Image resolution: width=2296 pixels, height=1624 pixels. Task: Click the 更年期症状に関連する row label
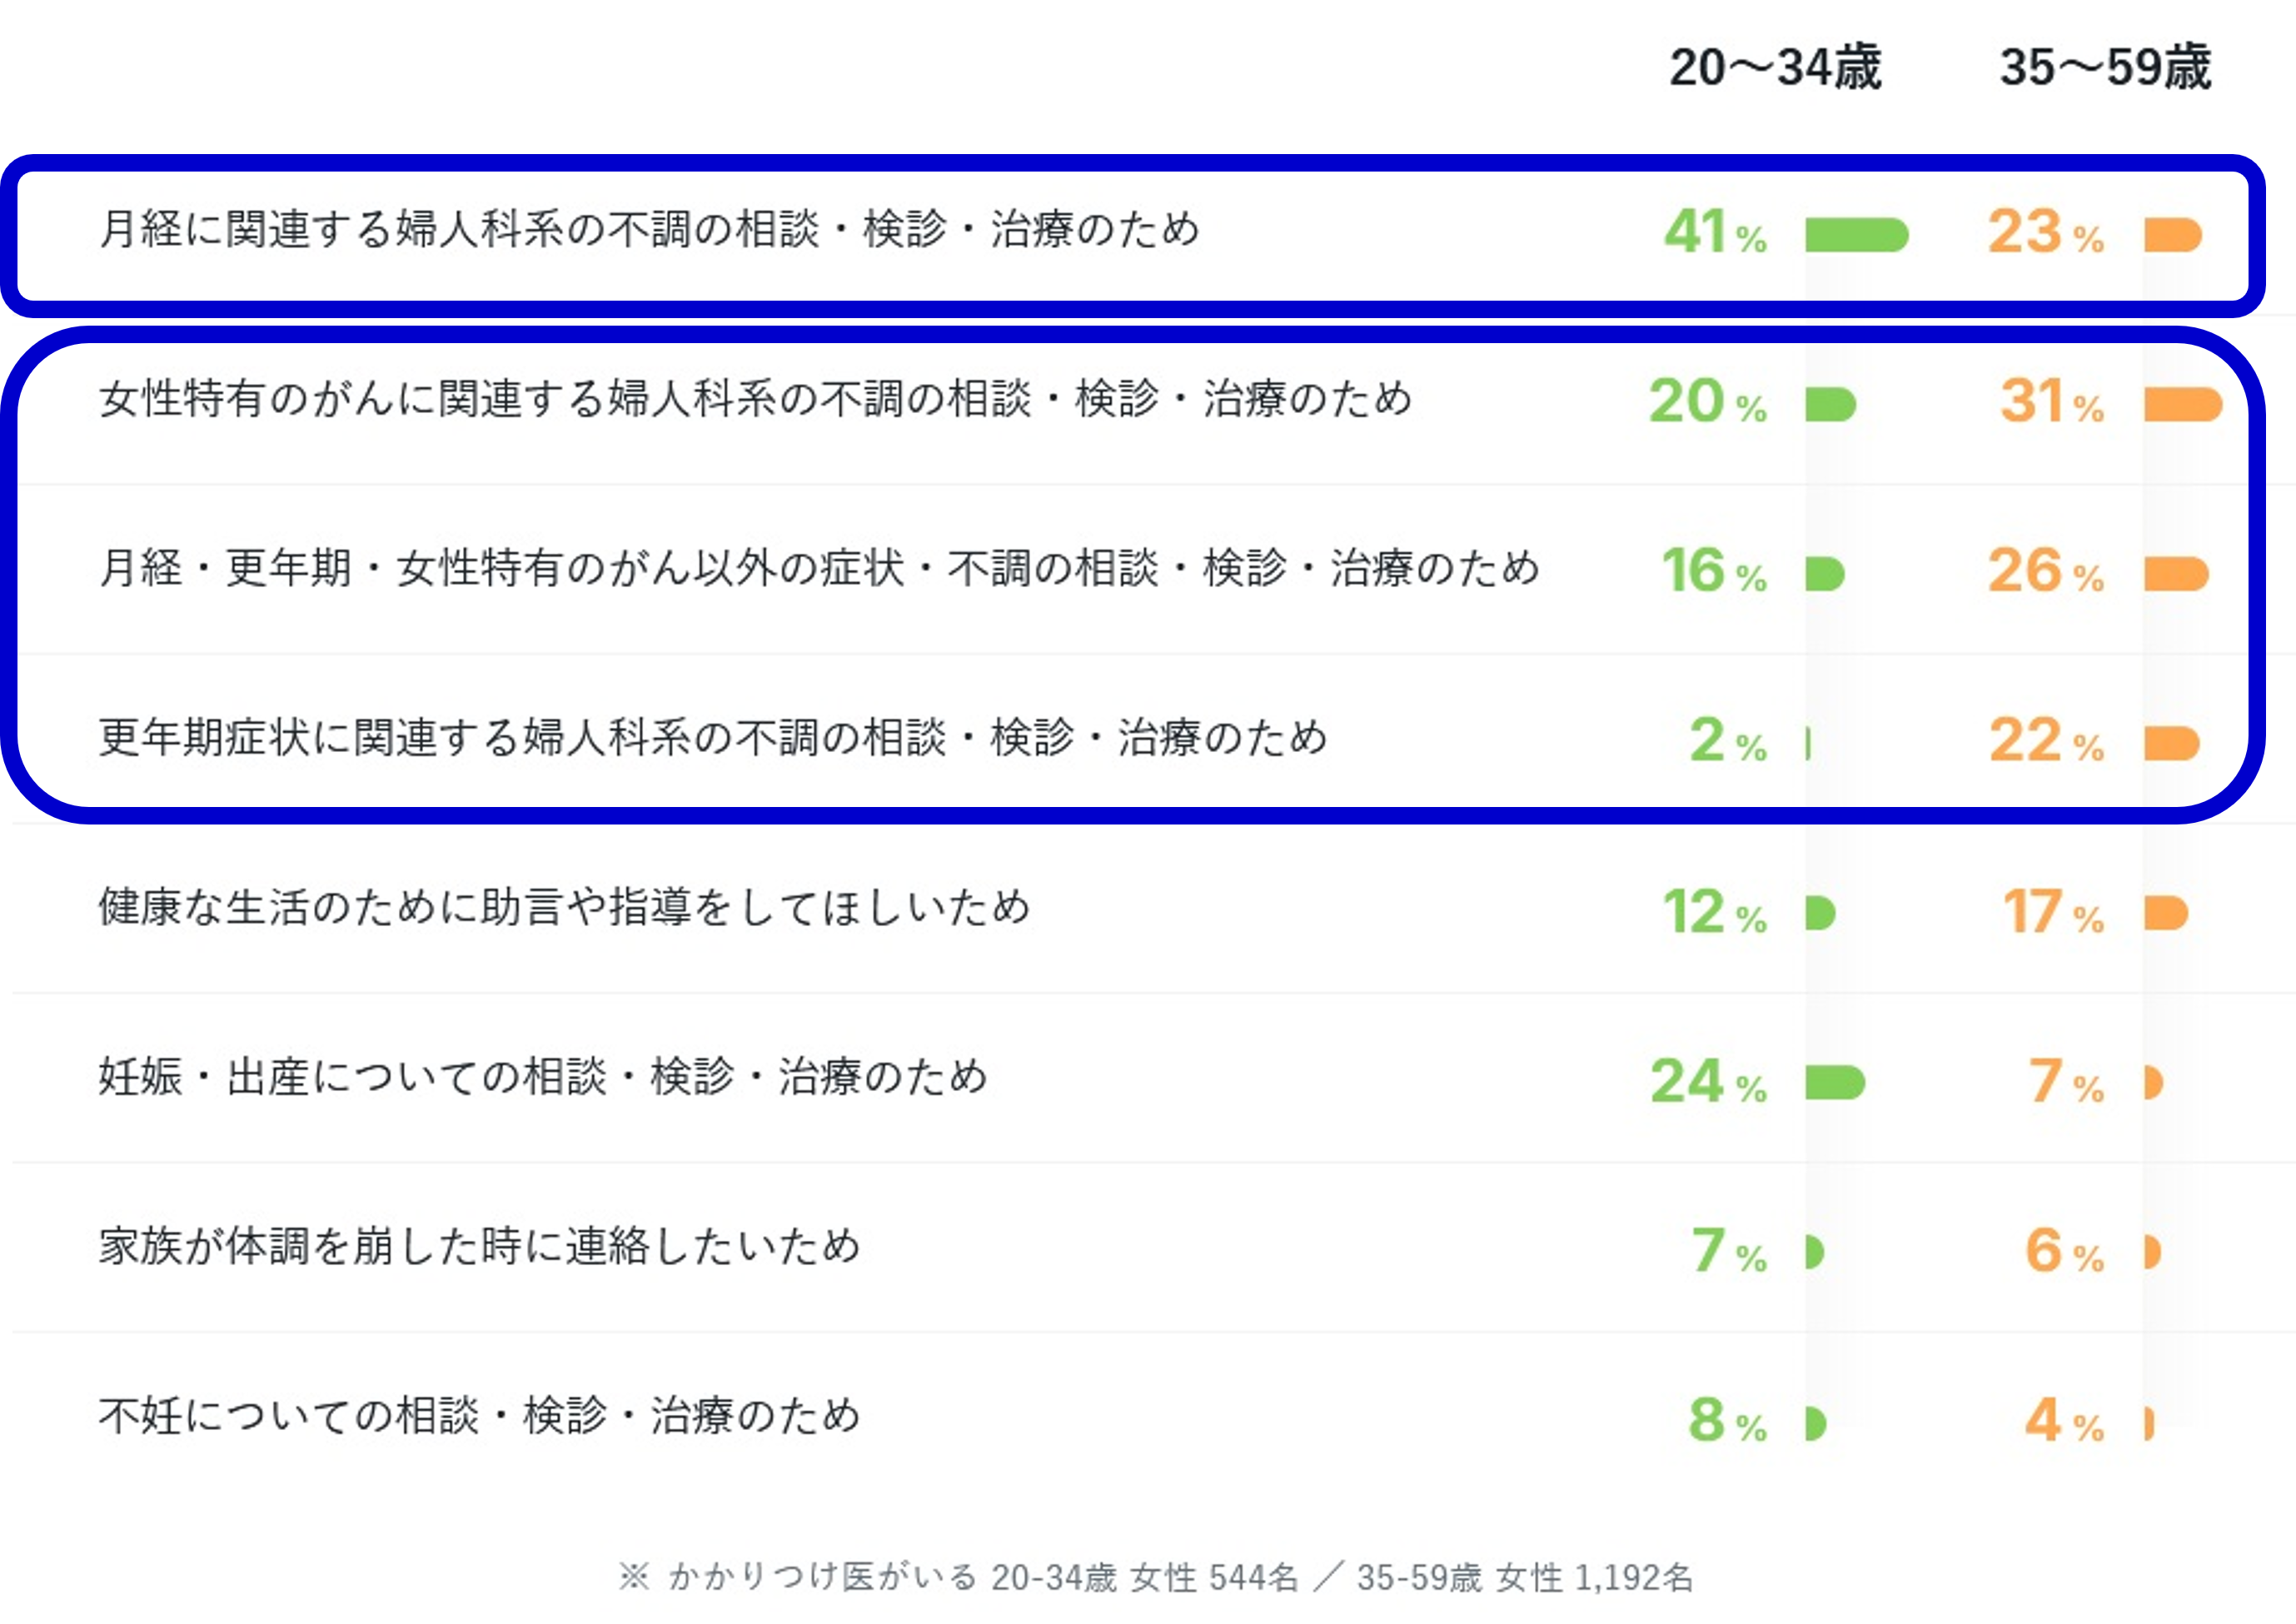coord(712,738)
